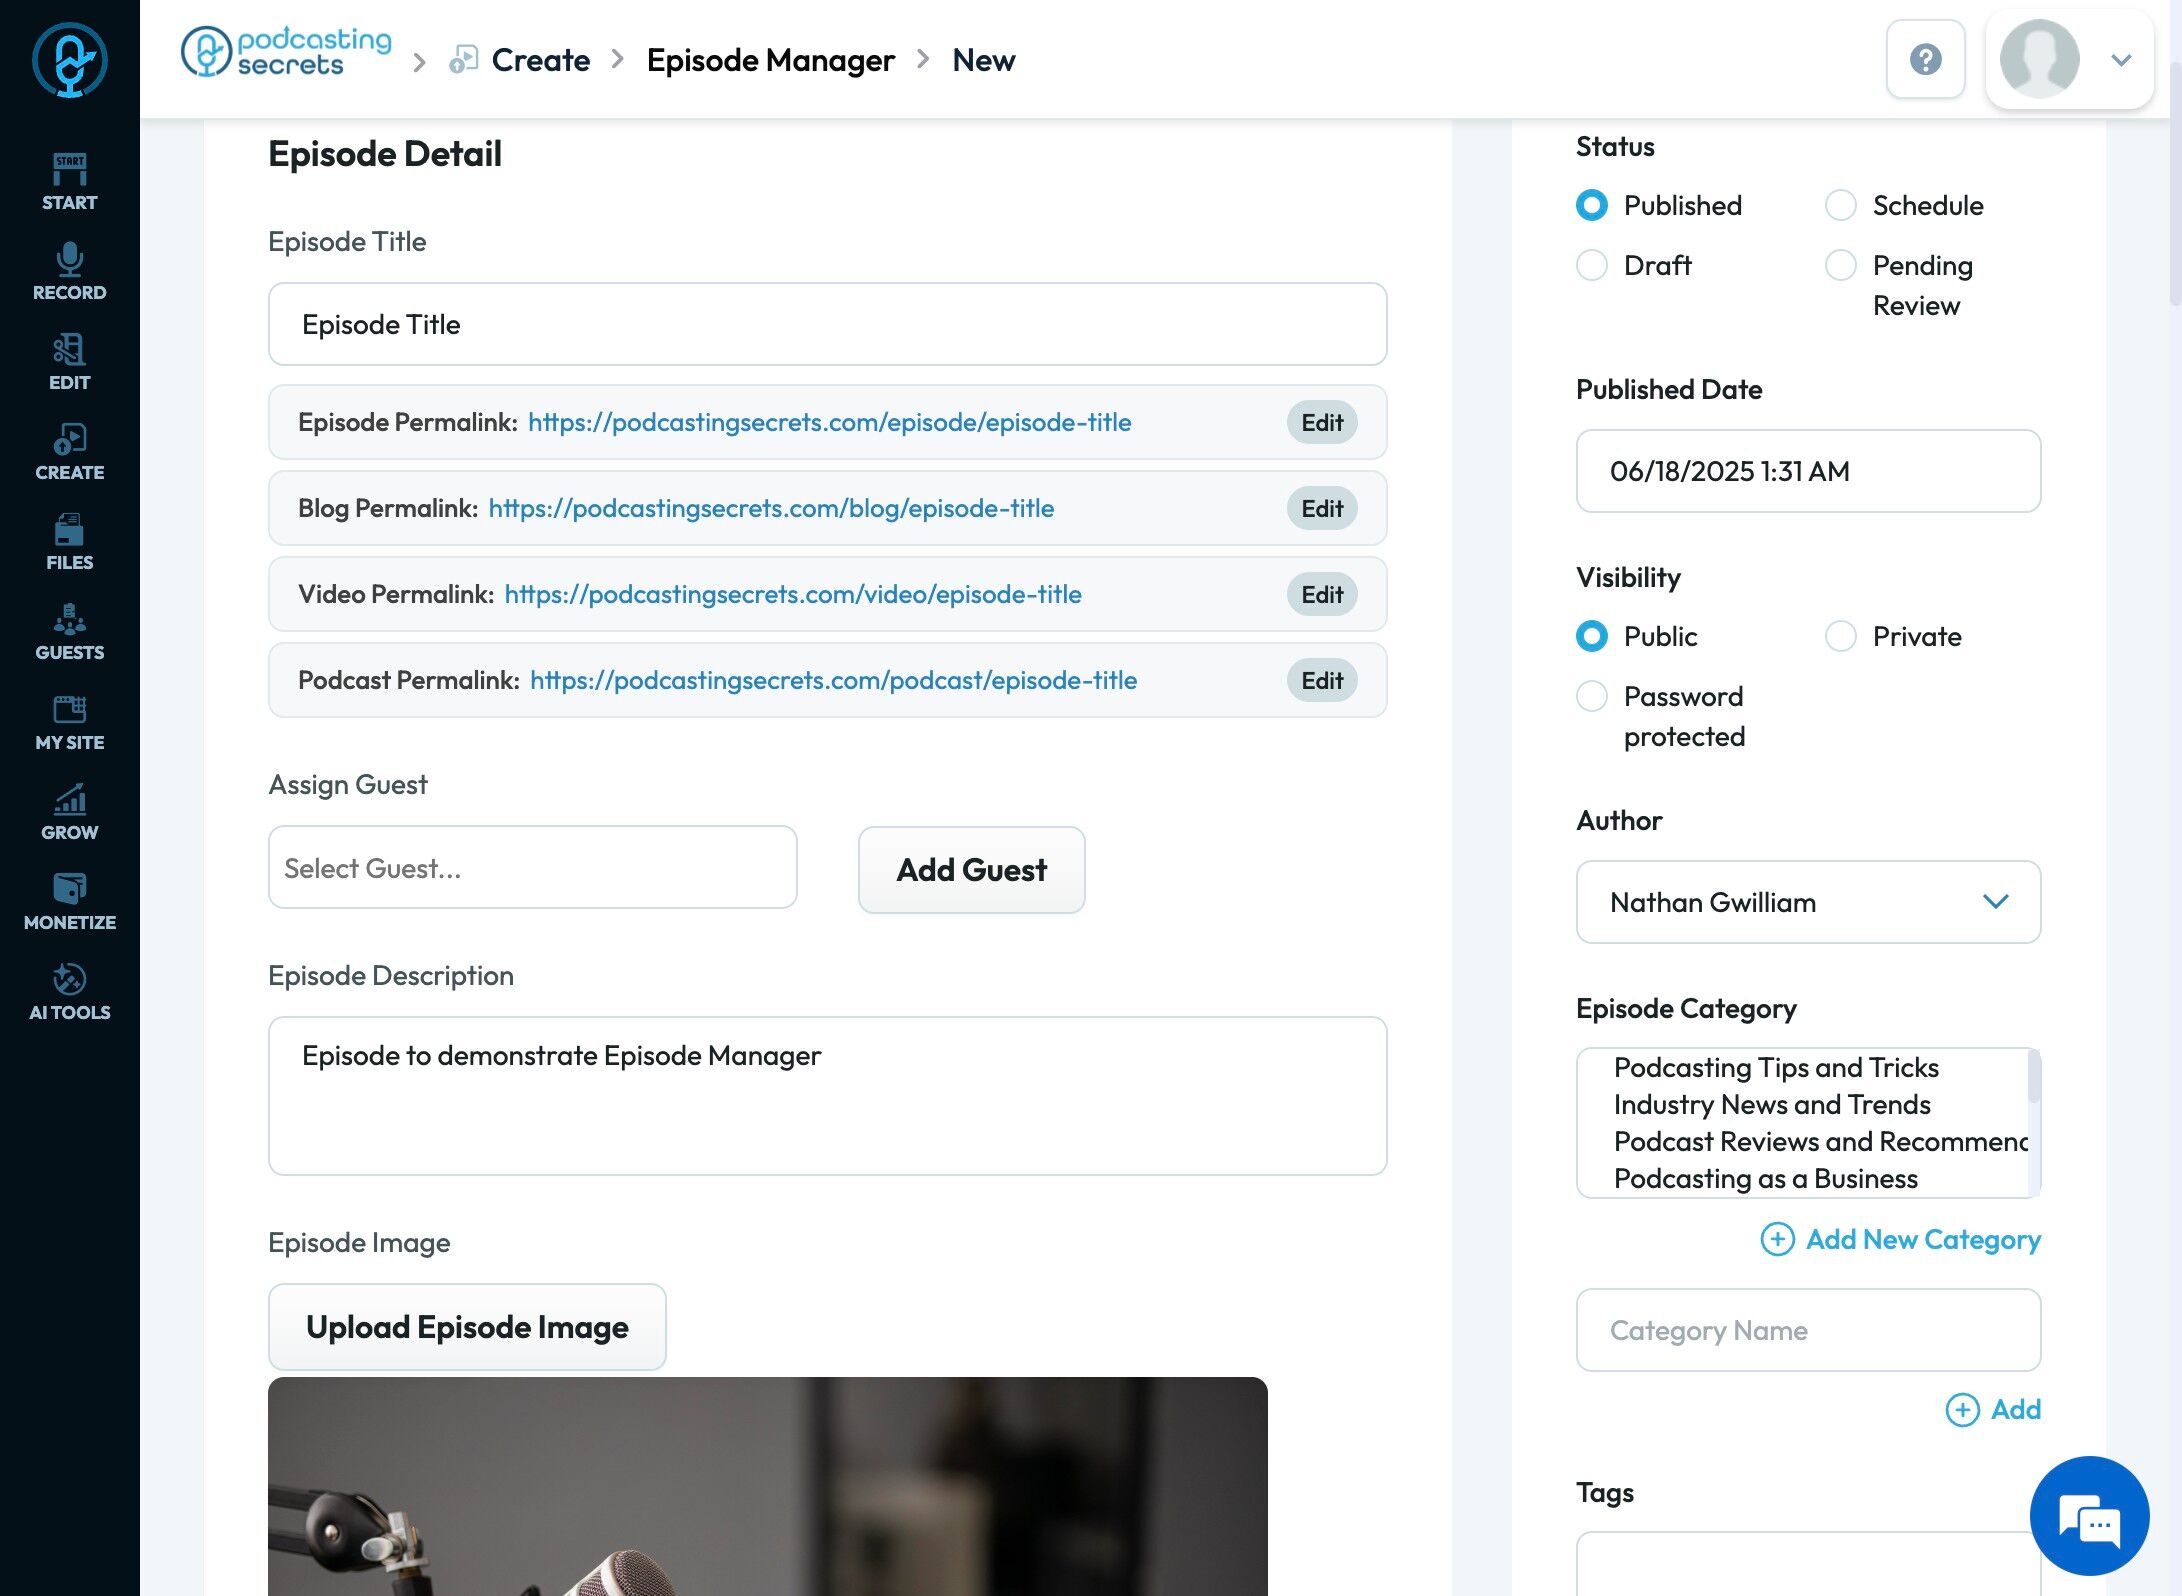The image size is (2182, 1596).
Task: Open the Edit tools in sidebar
Action: tap(69, 361)
